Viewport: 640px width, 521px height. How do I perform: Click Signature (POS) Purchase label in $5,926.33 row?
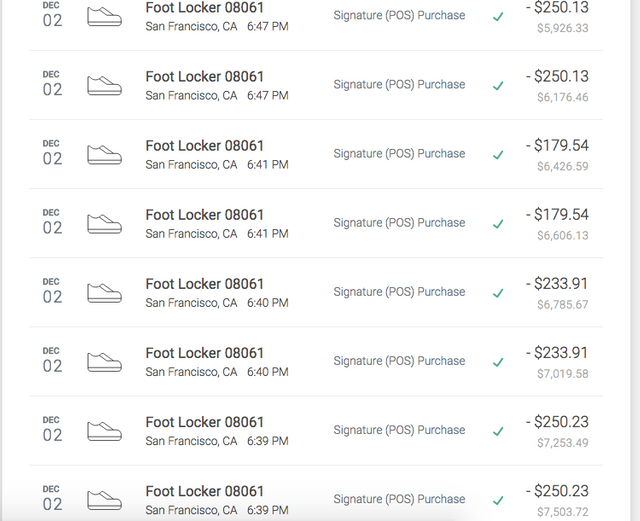399,16
